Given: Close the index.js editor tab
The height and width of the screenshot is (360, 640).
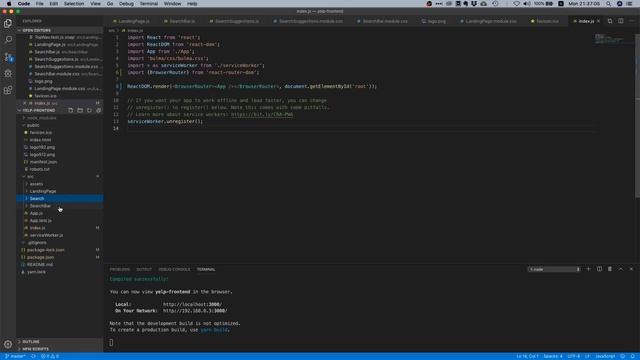Looking at the screenshot, I should (599, 21).
